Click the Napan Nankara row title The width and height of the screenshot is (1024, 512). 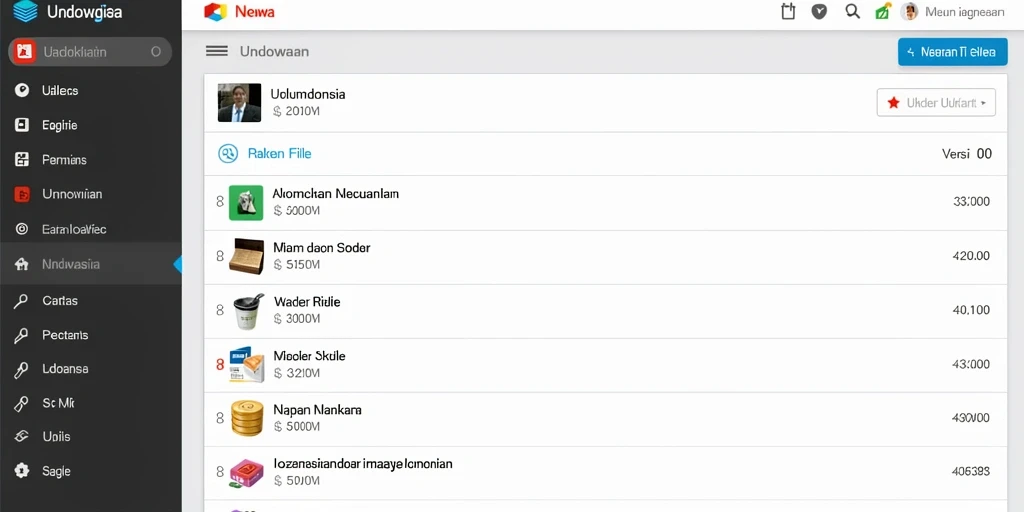(317, 410)
